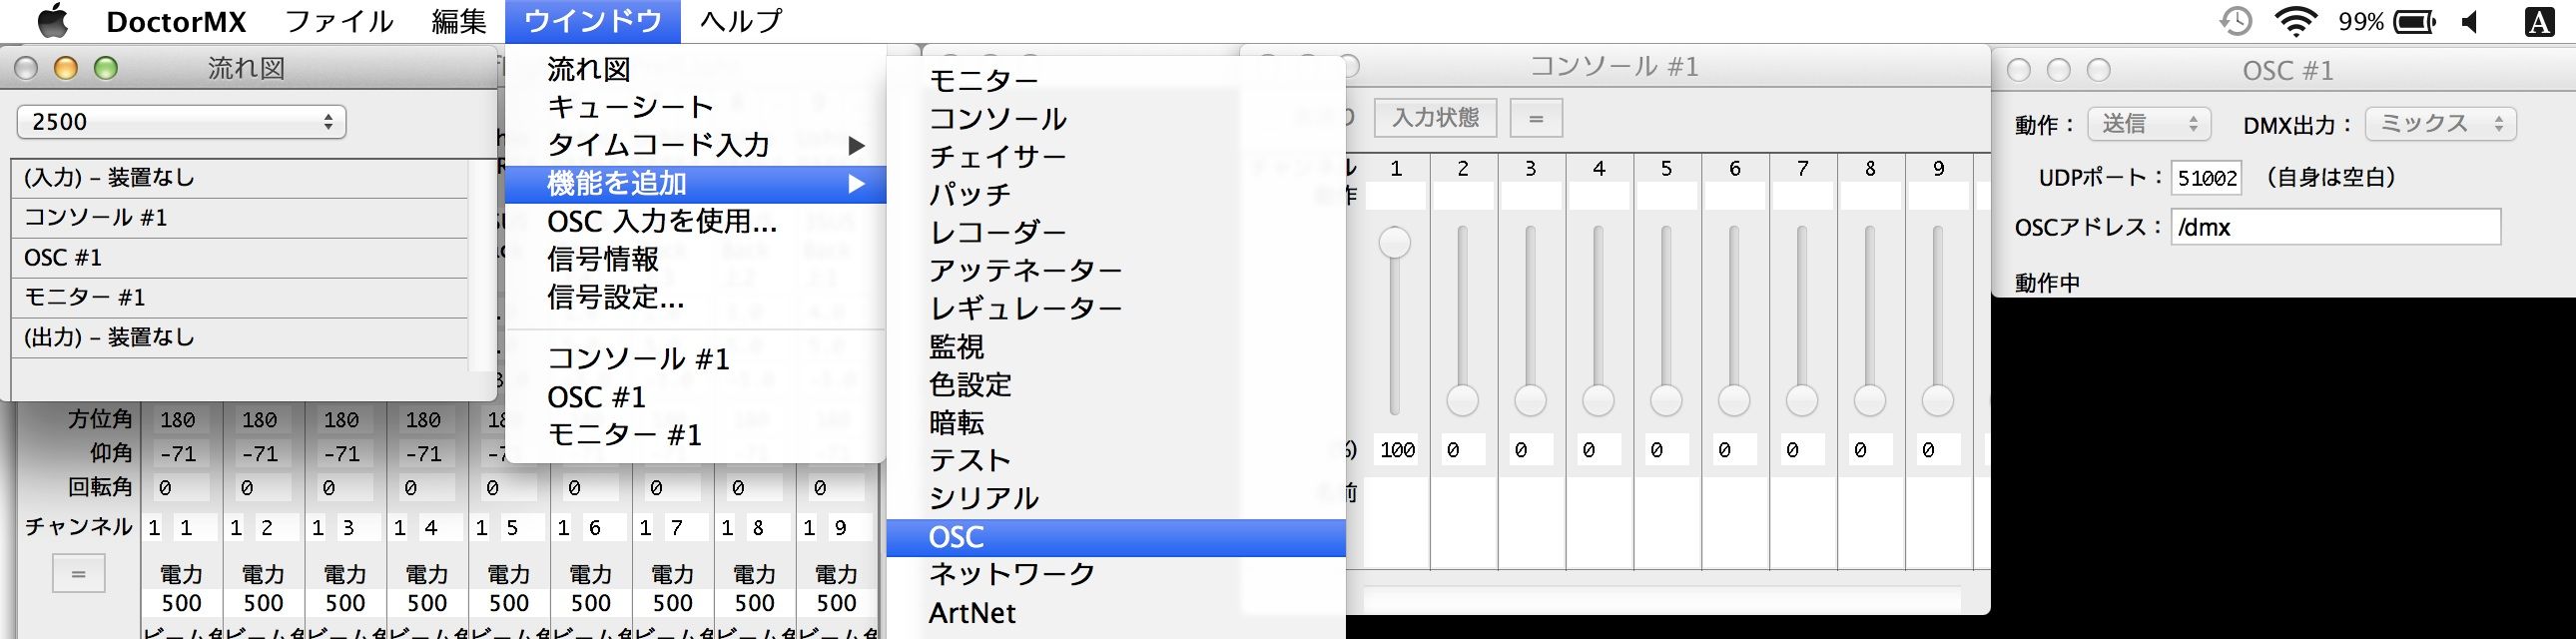Click the horizontal scrollbar under console faders
The width and height of the screenshot is (2576, 639).
pyautogui.click(x=1661, y=599)
